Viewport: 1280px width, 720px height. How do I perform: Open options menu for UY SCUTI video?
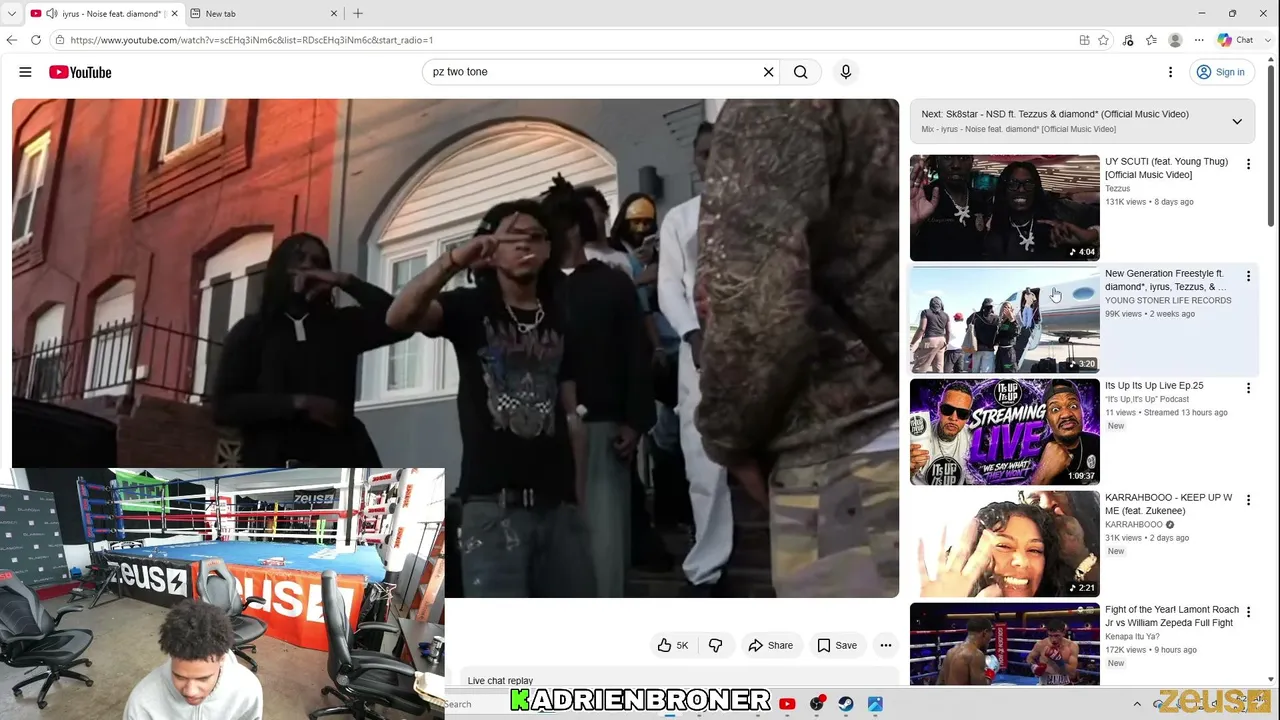(1248, 164)
